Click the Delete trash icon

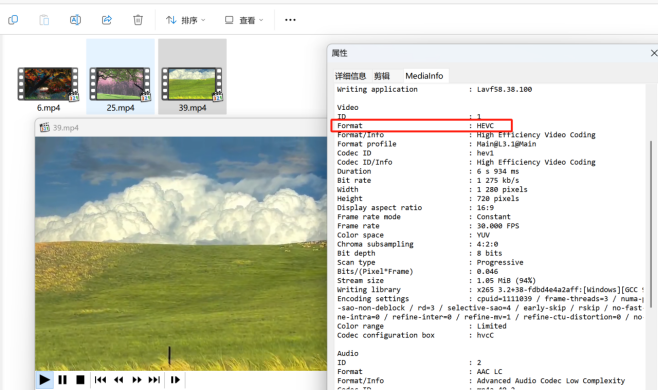pyautogui.click(x=138, y=20)
